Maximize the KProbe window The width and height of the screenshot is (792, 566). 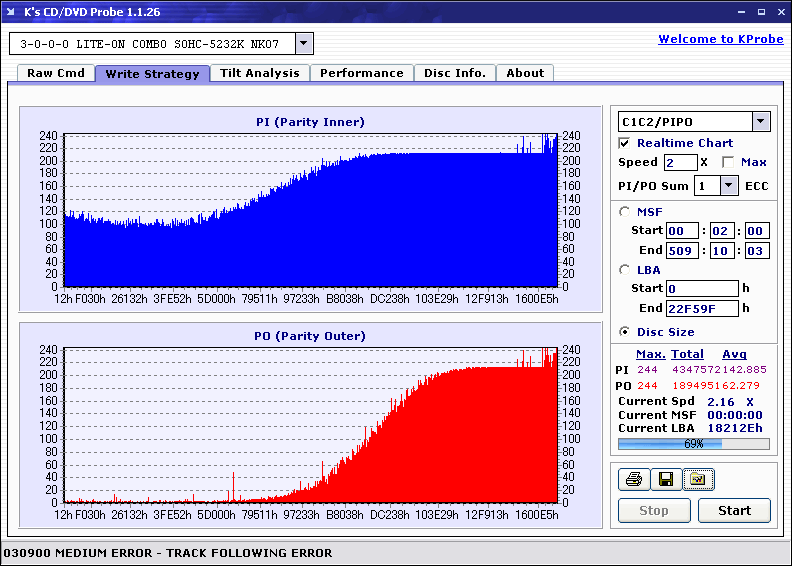761,12
